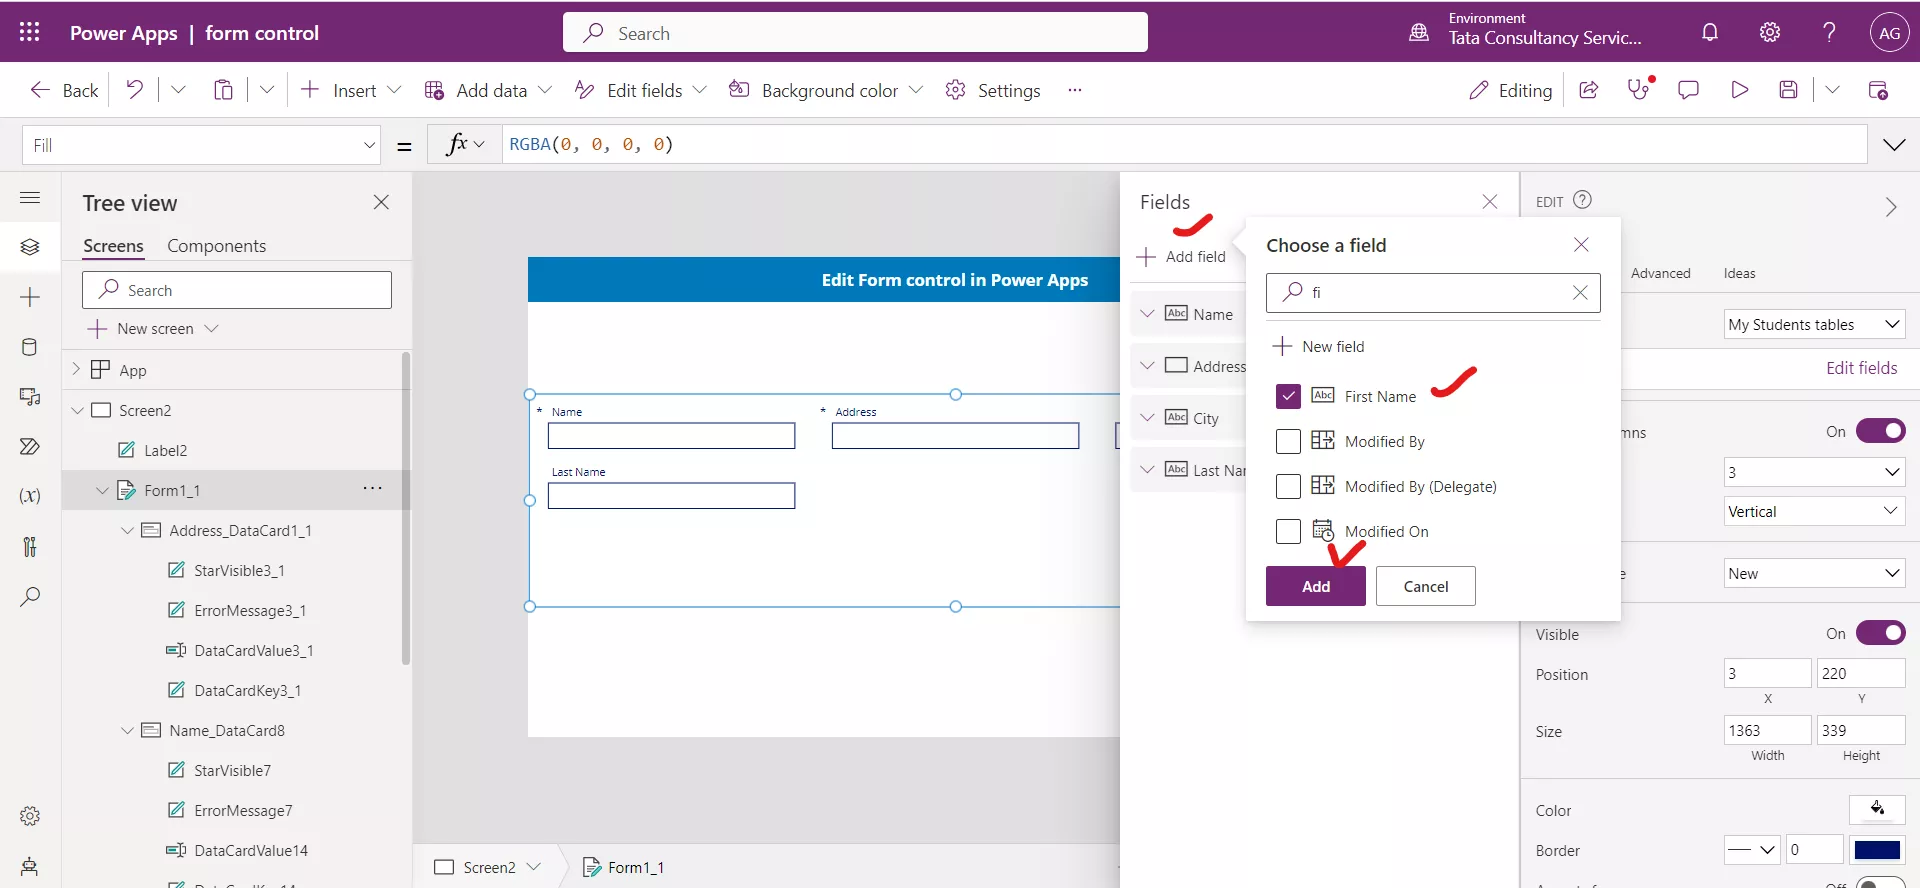Click the Paste clipboard icon
This screenshot has width=1920, height=888.
click(223, 90)
